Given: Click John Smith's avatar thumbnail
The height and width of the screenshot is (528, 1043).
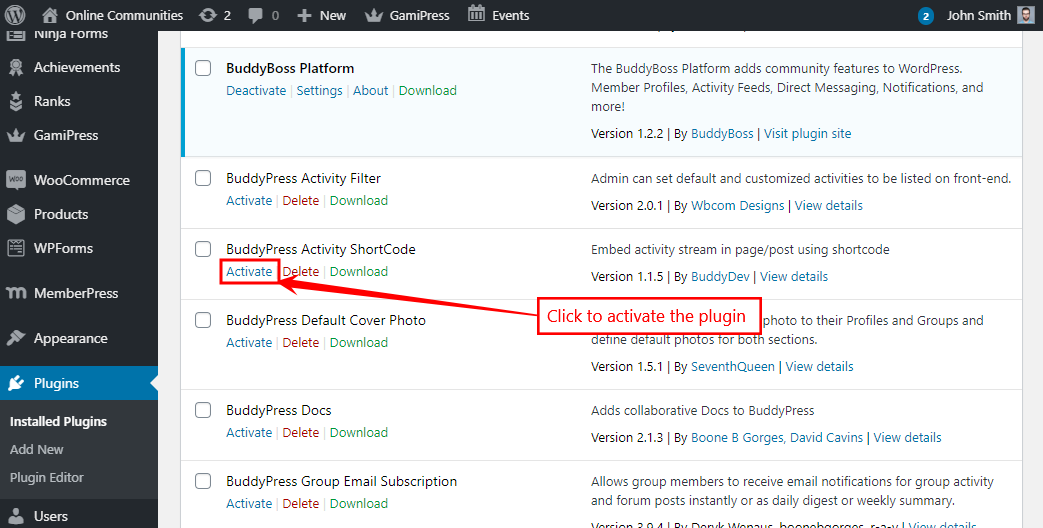Looking at the screenshot, I should [1026, 15].
